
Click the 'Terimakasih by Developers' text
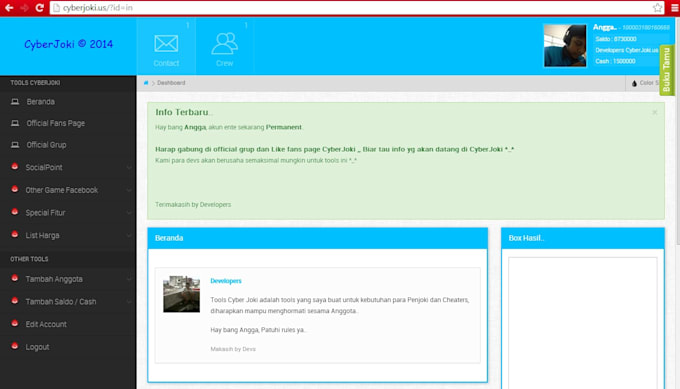coord(193,205)
